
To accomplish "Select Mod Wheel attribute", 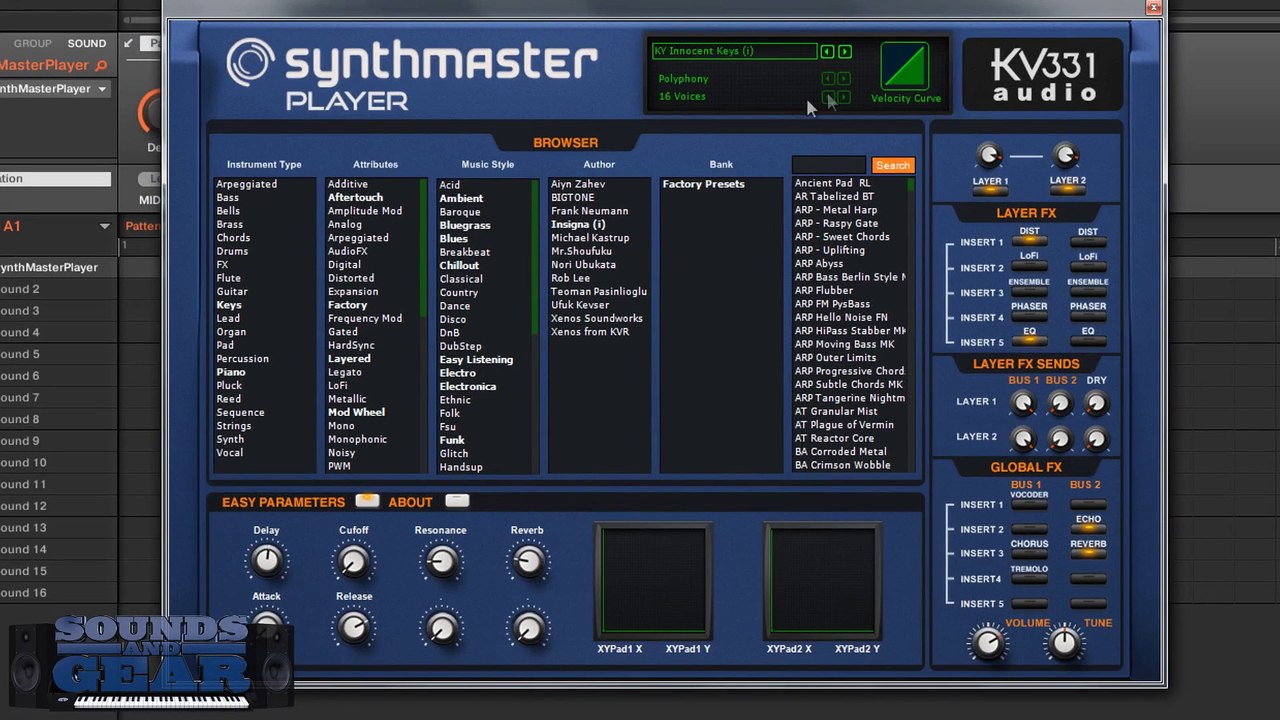I will pos(356,412).
